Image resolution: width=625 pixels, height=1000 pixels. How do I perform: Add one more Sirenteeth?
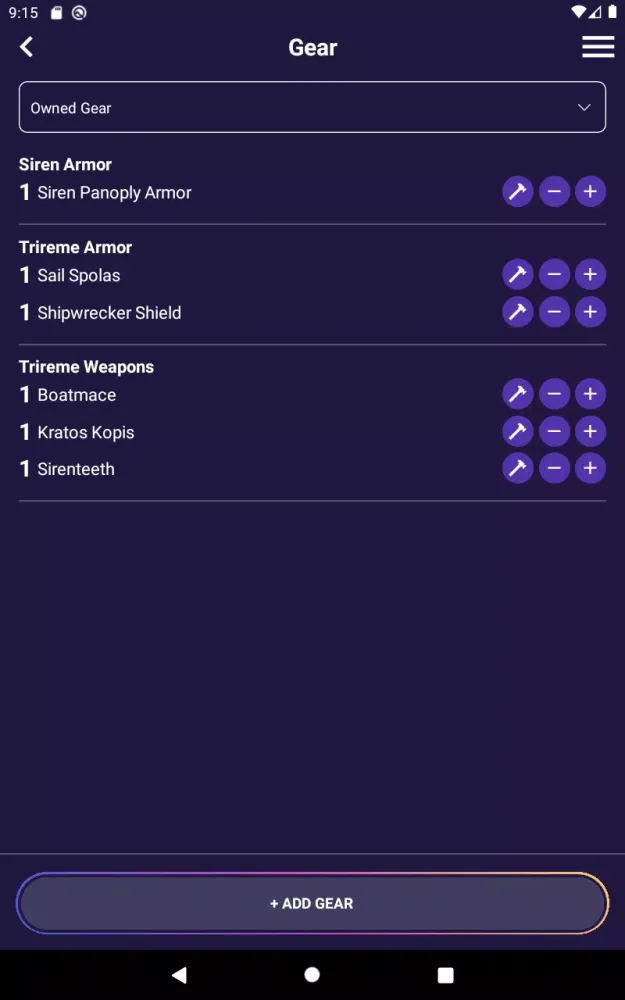[590, 468]
